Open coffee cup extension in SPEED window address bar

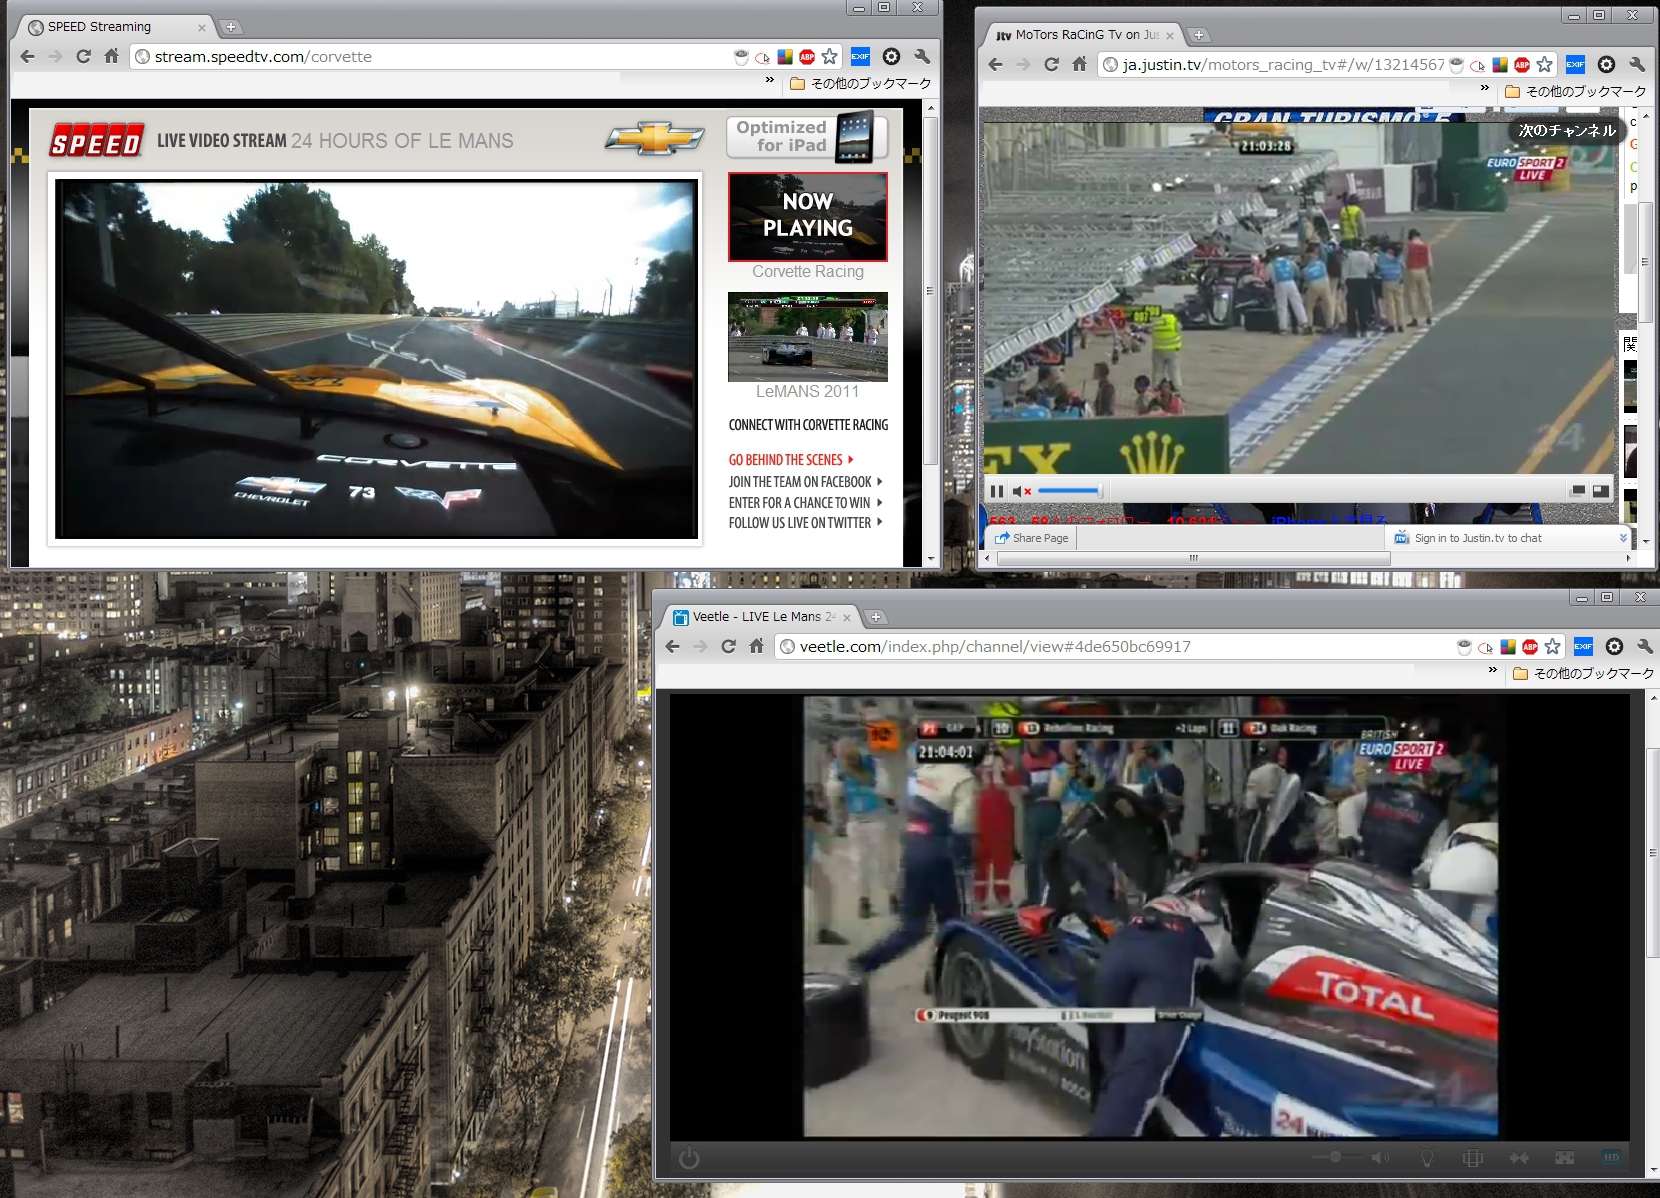coord(741,57)
